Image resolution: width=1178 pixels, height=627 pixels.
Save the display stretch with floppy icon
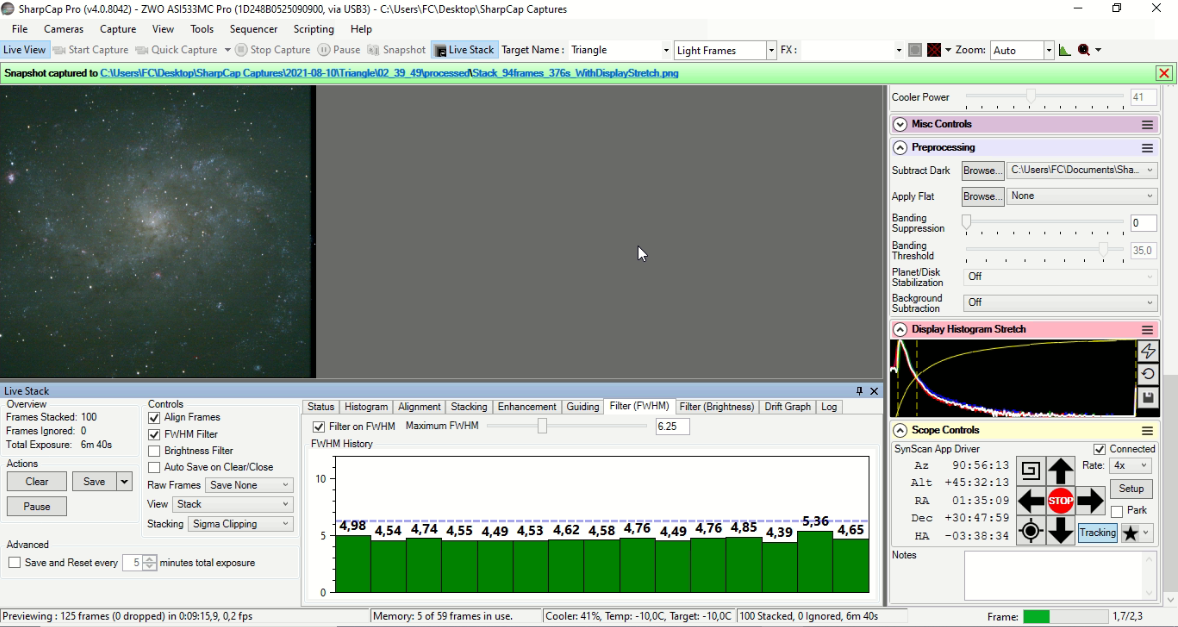[1147, 398]
